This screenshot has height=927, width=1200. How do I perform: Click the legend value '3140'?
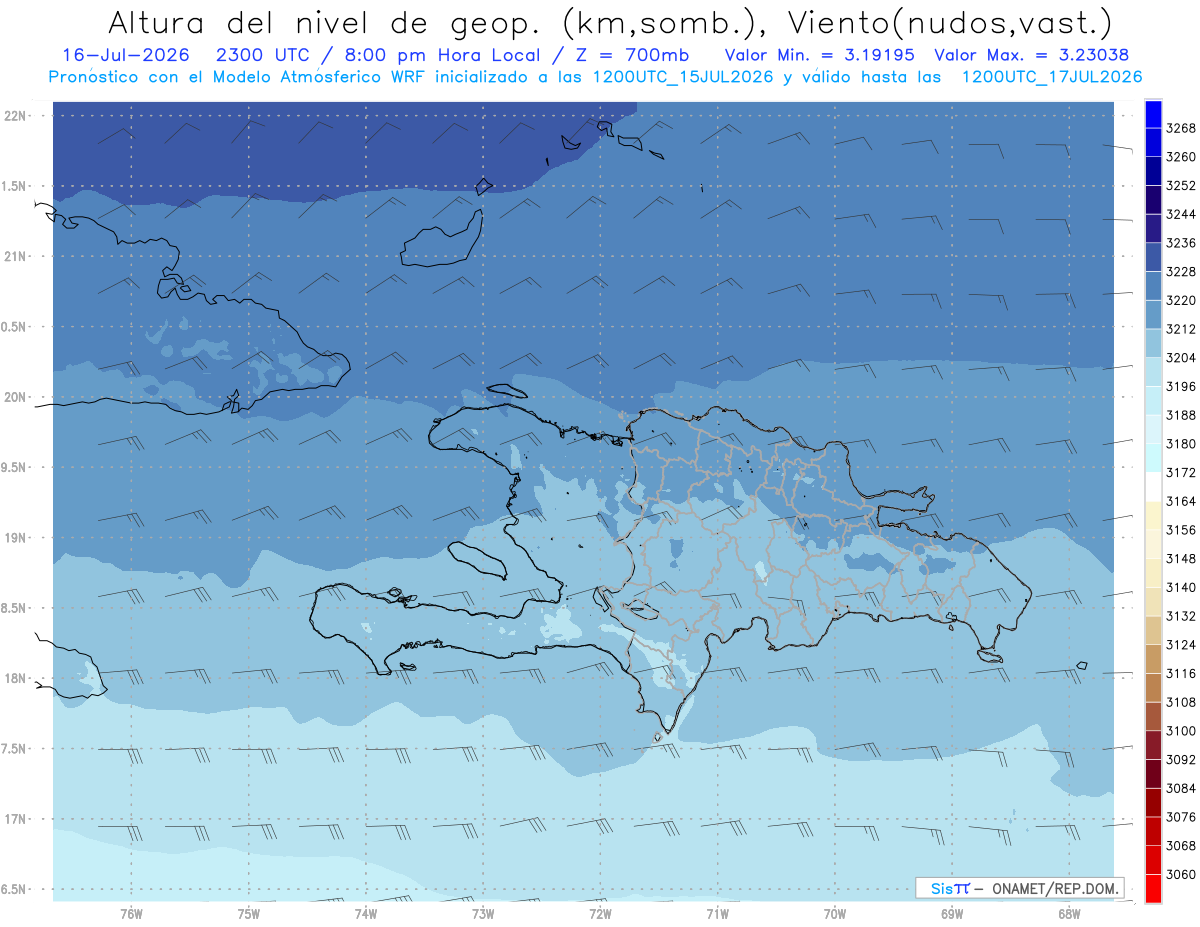click(x=1181, y=587)
